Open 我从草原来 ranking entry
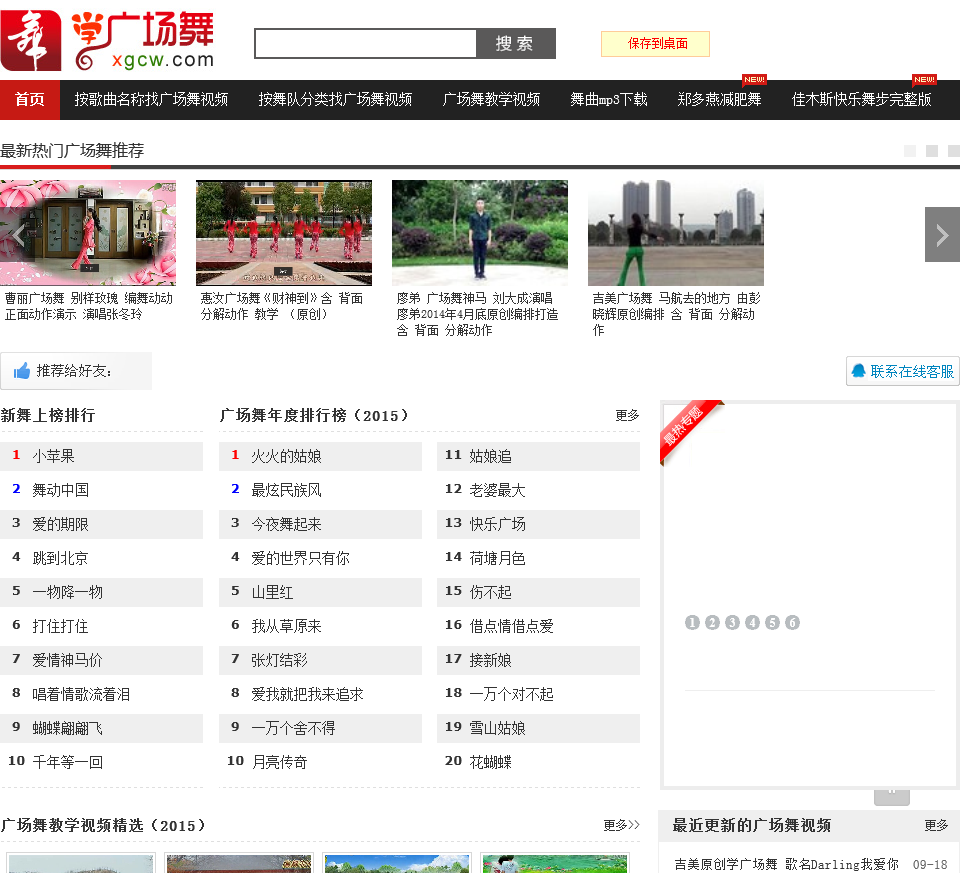This screenshot has width=960, height=873. click(x=287, y=626)
